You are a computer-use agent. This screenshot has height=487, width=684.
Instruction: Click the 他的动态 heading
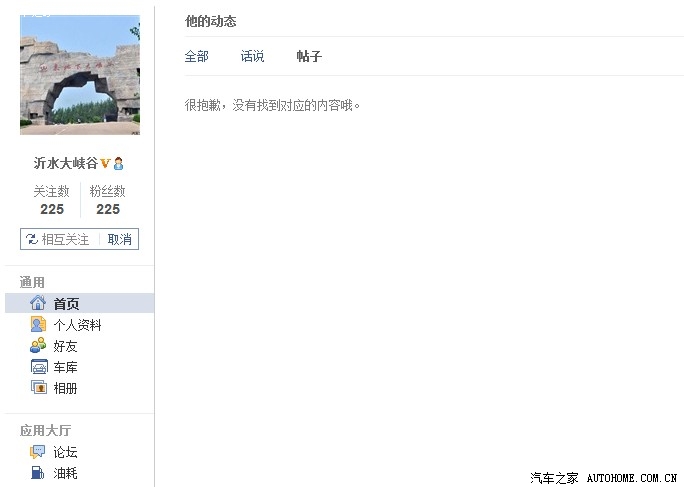tap(211, 21)
